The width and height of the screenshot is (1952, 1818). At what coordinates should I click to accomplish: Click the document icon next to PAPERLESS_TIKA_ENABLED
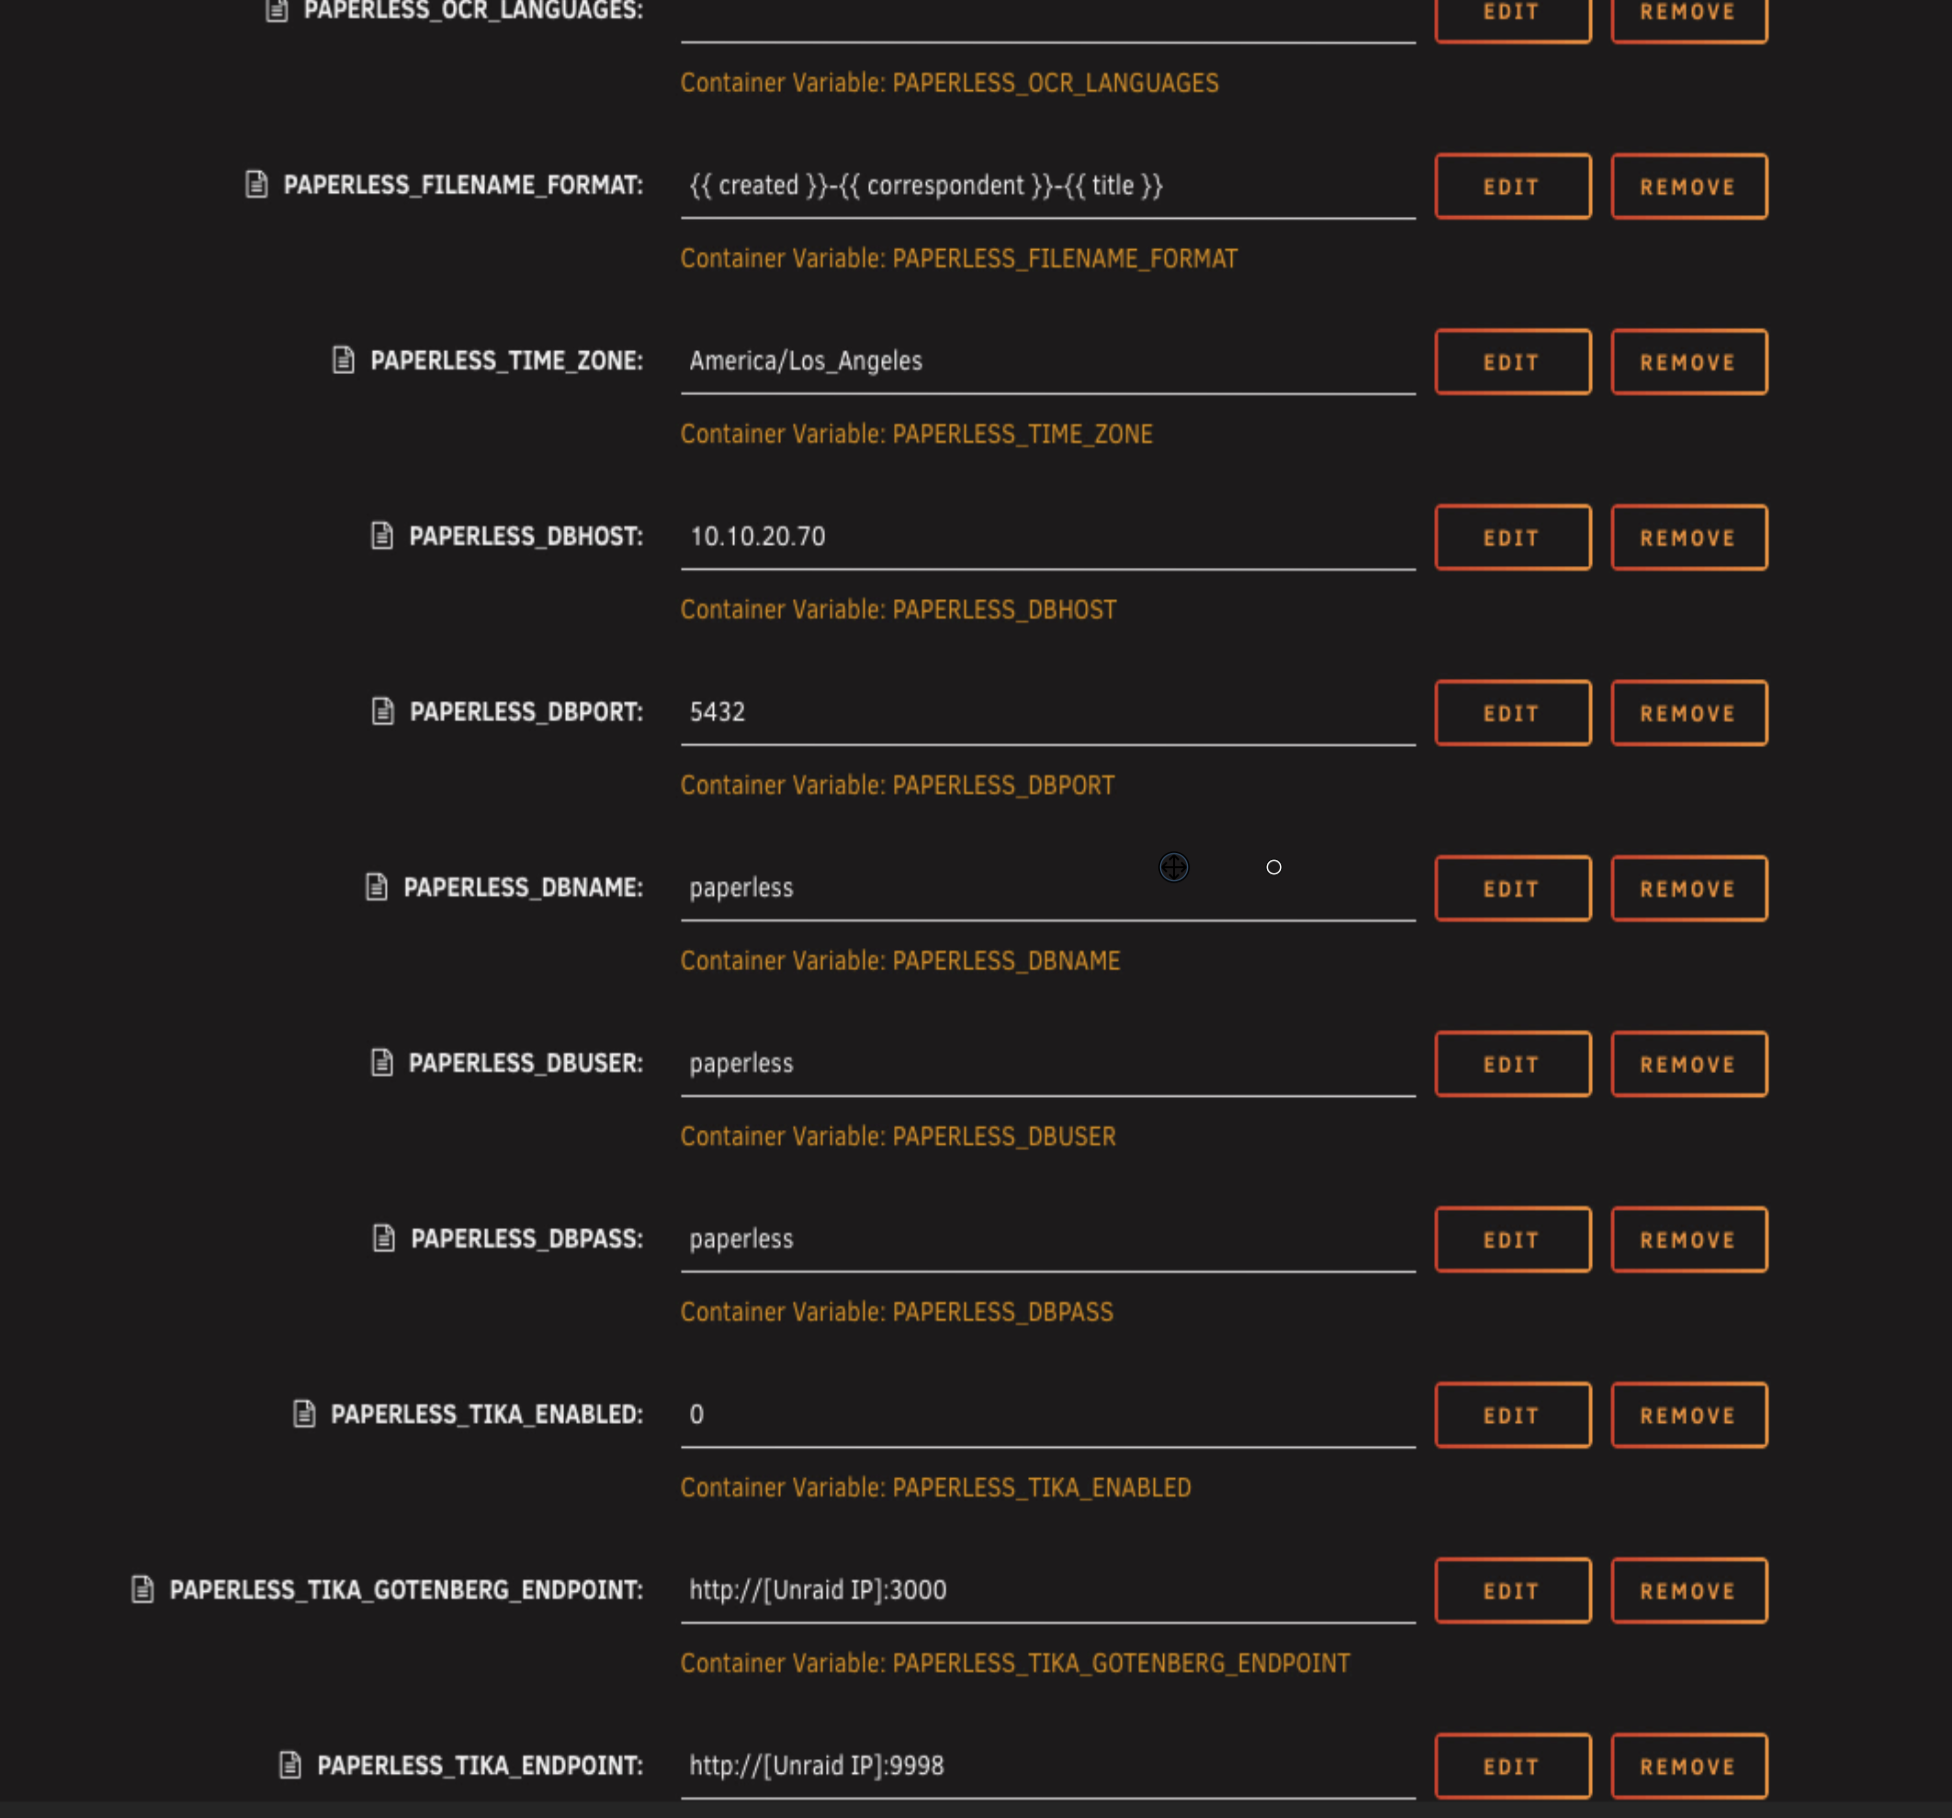(304, 1414)
